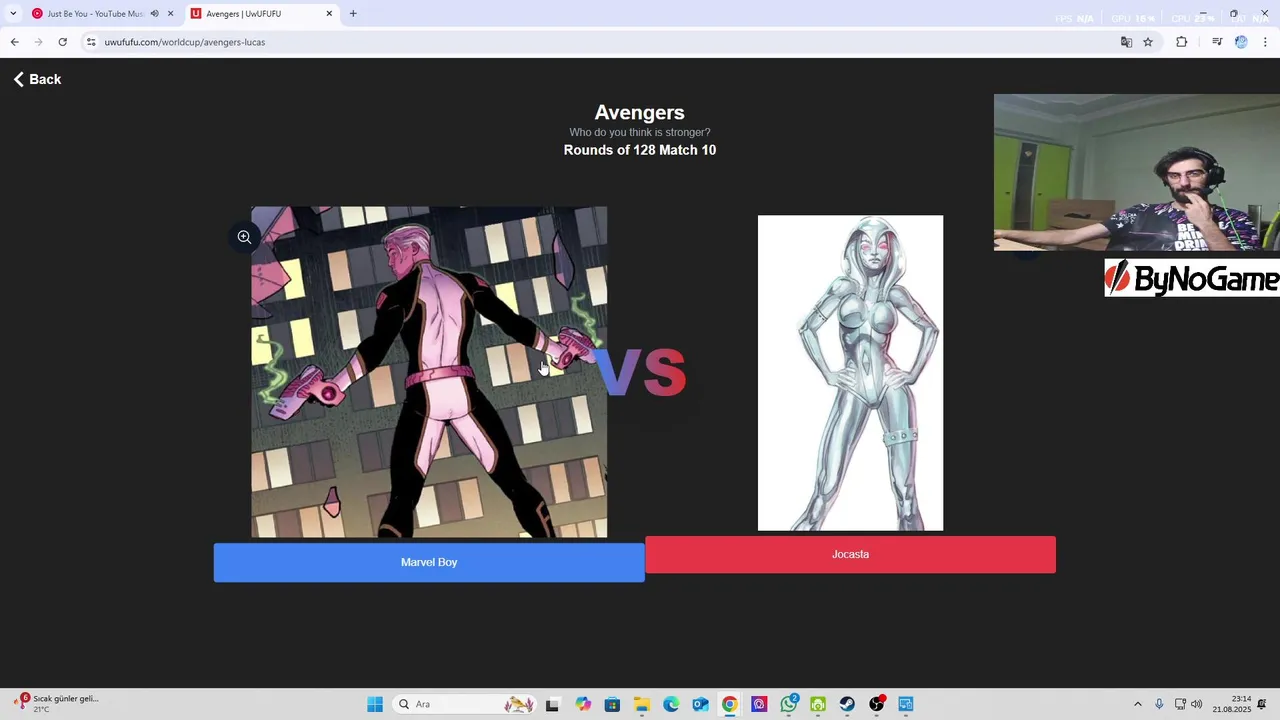Click the Back link at top left
This screenshot has height=720, width=1280.
coord(37,79)
